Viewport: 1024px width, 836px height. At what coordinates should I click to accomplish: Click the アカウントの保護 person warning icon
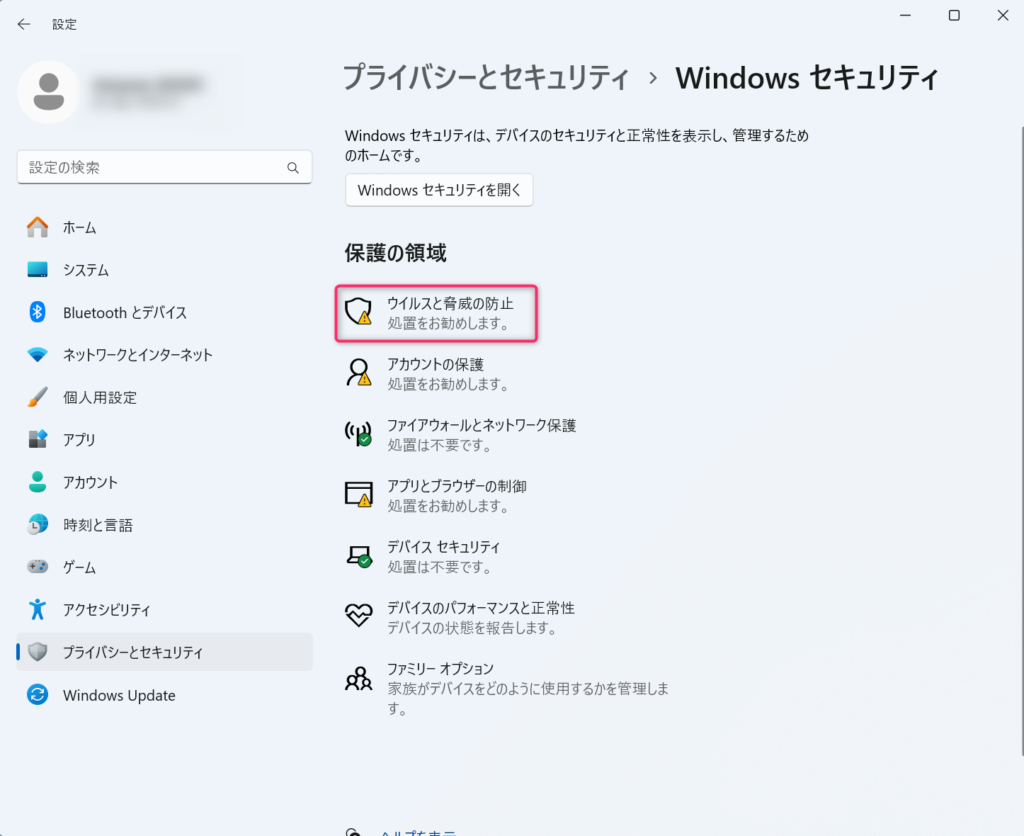[x=359, y=373]
